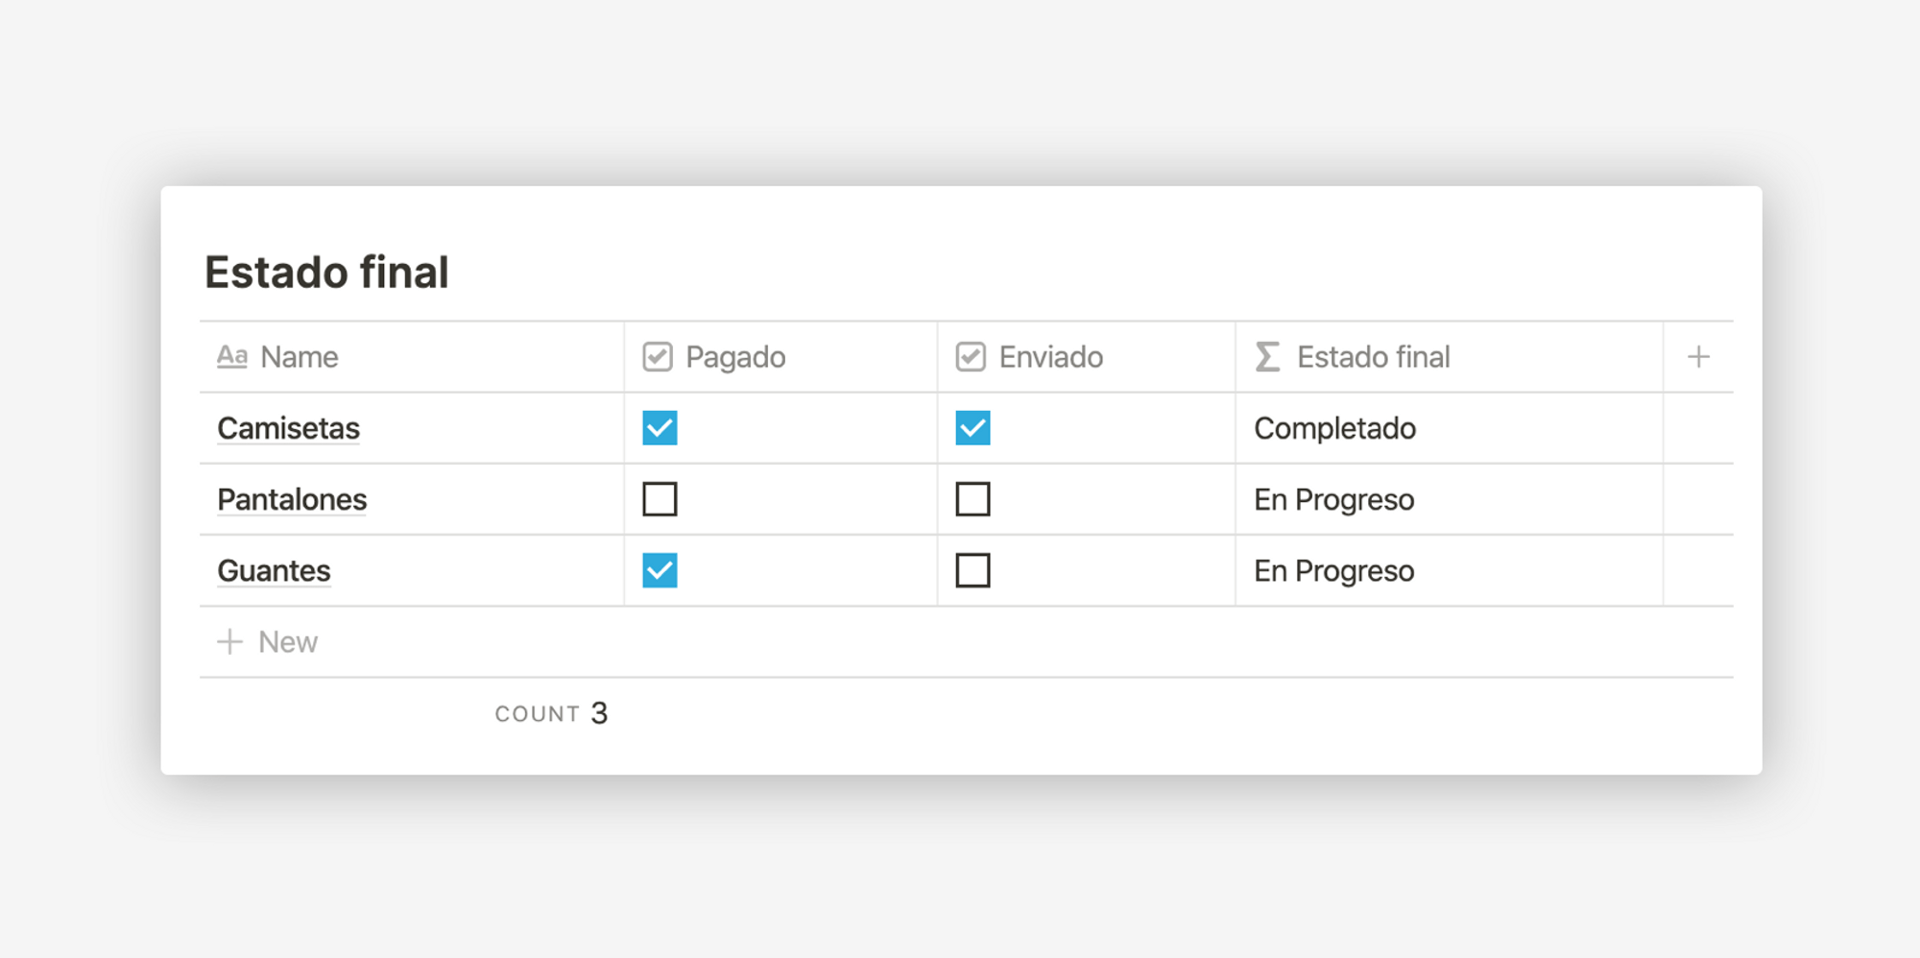Click the plus icon to add a new column

point(1698,356)
